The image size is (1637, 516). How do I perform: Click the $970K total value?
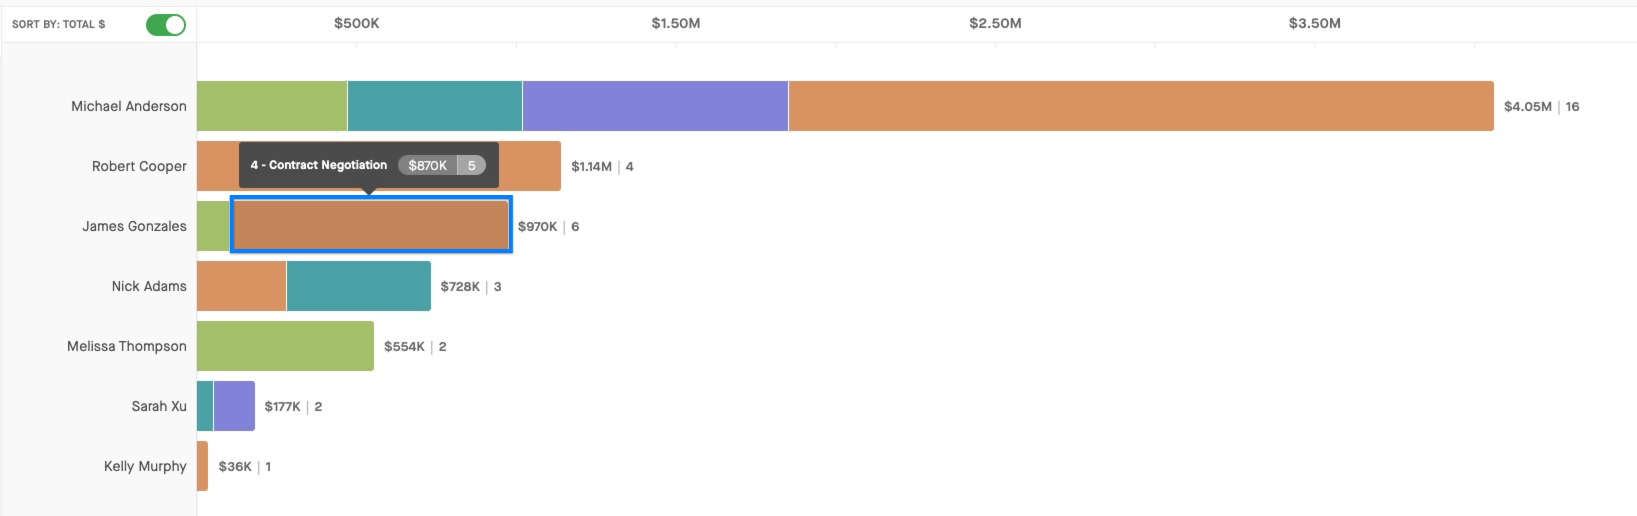[x=537, y=226]
